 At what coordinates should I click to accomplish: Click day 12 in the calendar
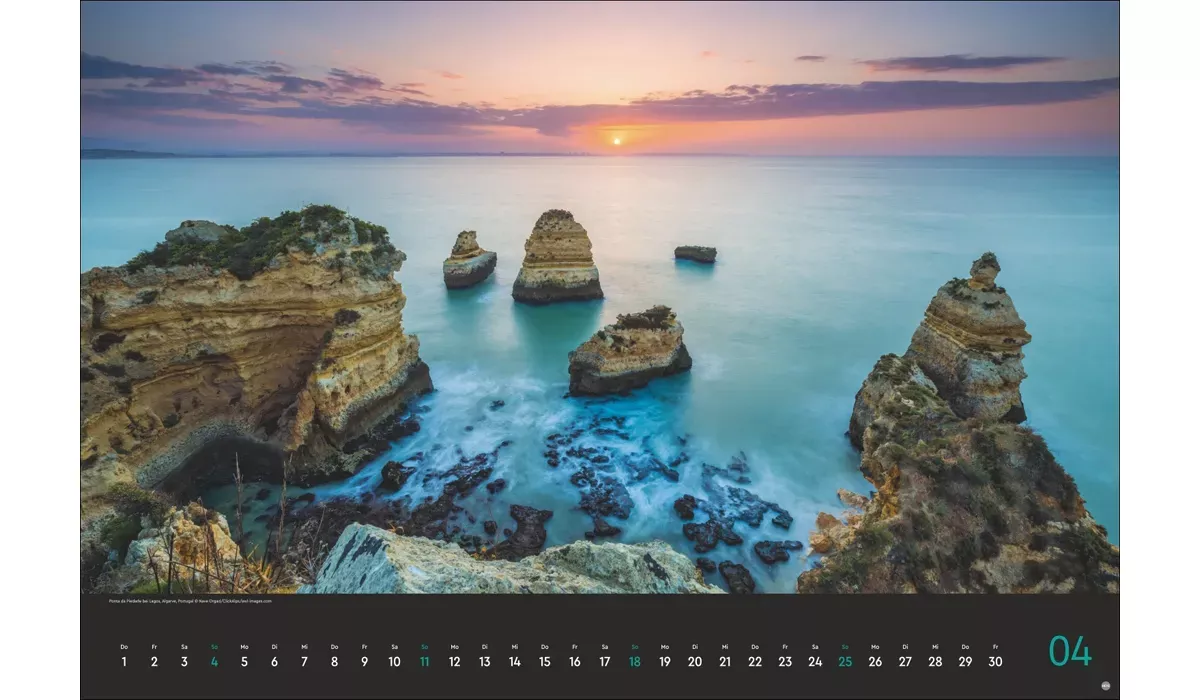coord(454,661)
